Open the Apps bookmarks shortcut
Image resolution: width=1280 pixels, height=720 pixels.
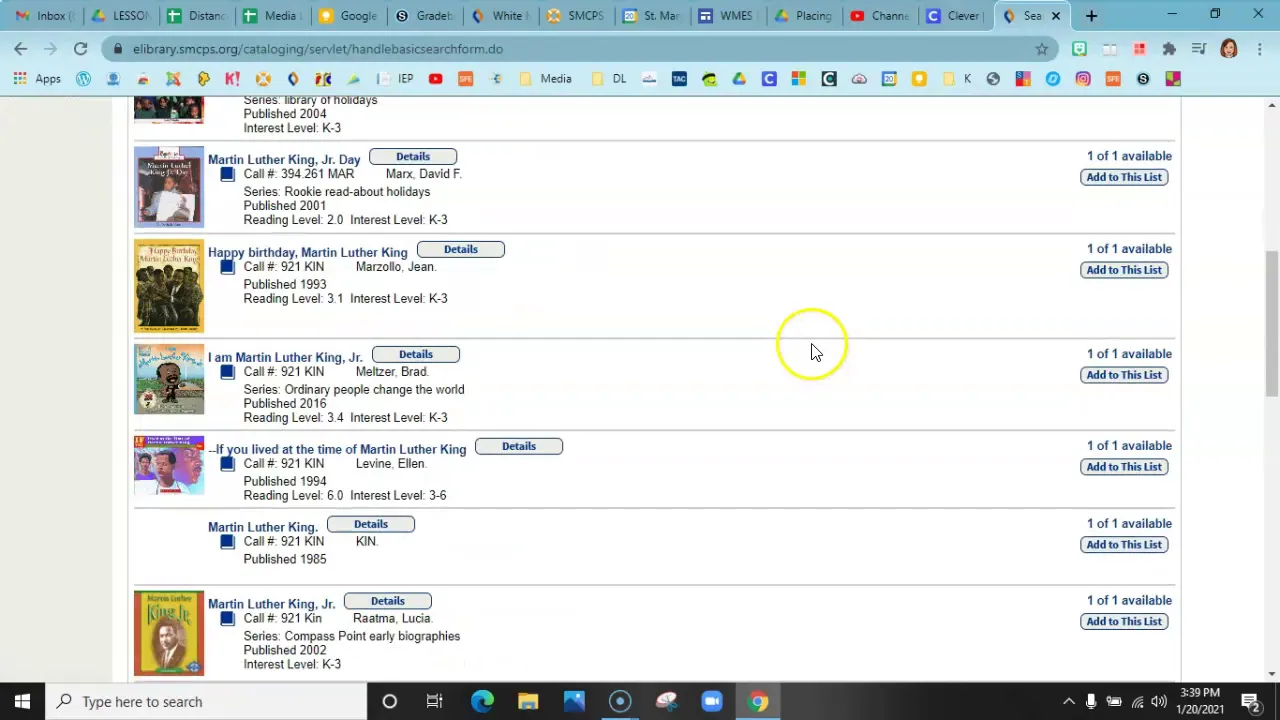click(38, 79)
